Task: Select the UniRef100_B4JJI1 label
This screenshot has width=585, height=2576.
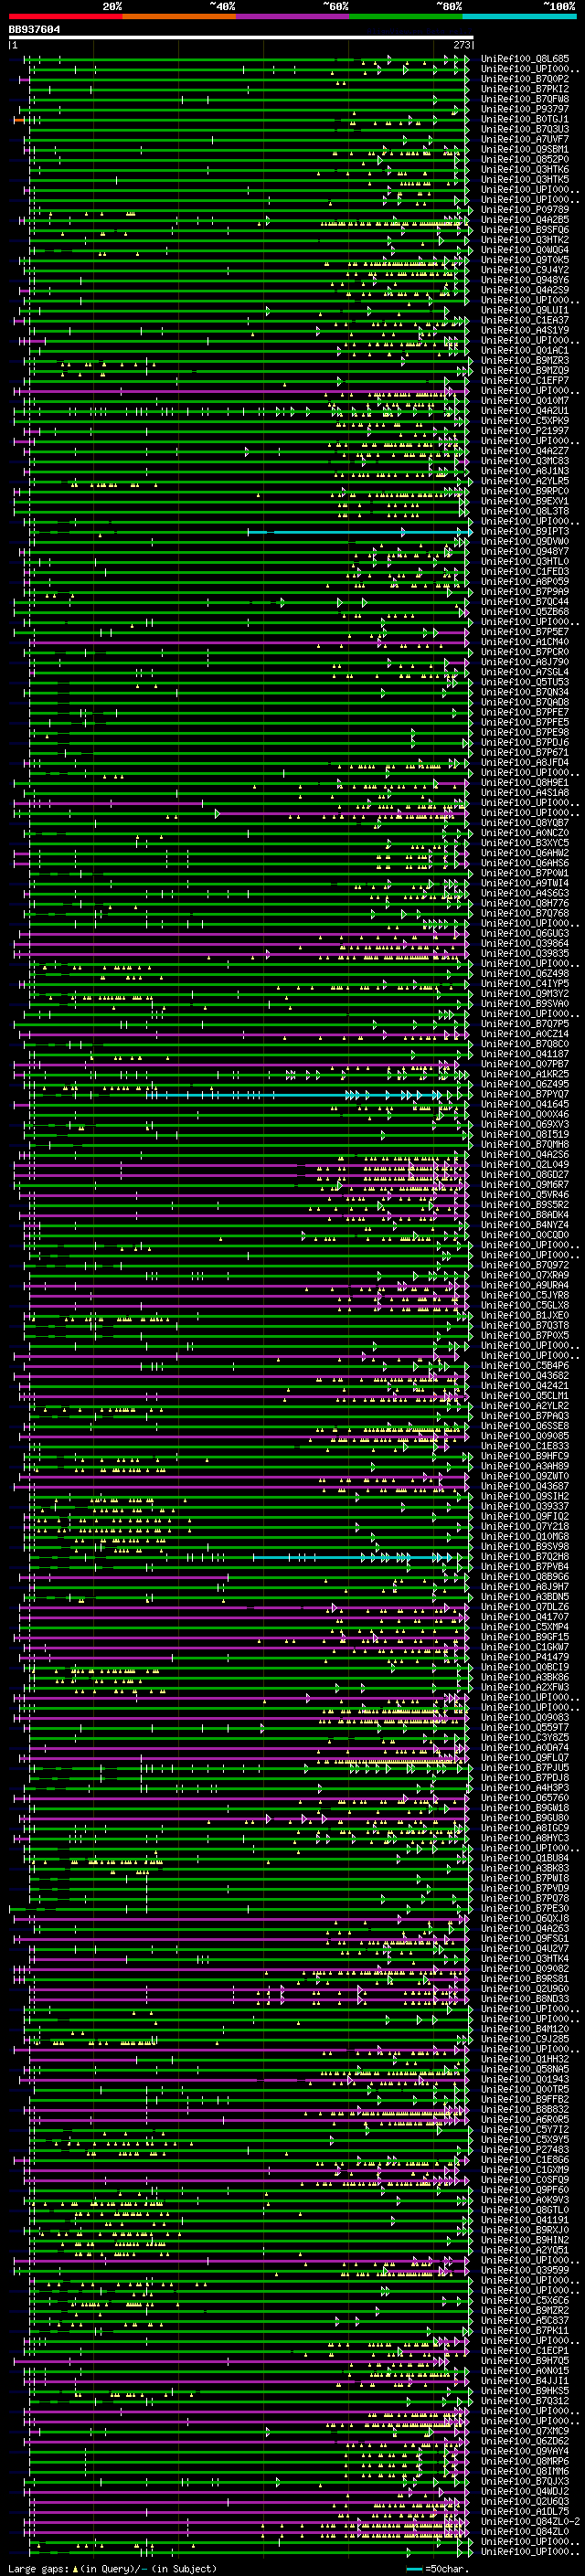Action: click(525, 2382)
